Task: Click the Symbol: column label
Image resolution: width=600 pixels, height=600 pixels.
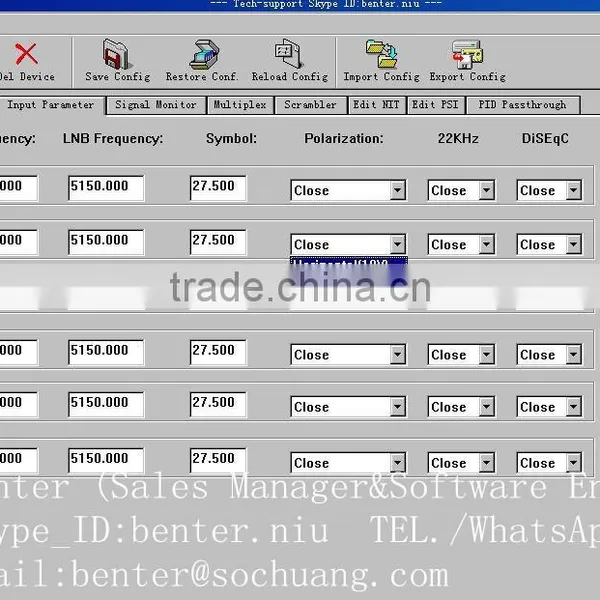Action: 232,139
